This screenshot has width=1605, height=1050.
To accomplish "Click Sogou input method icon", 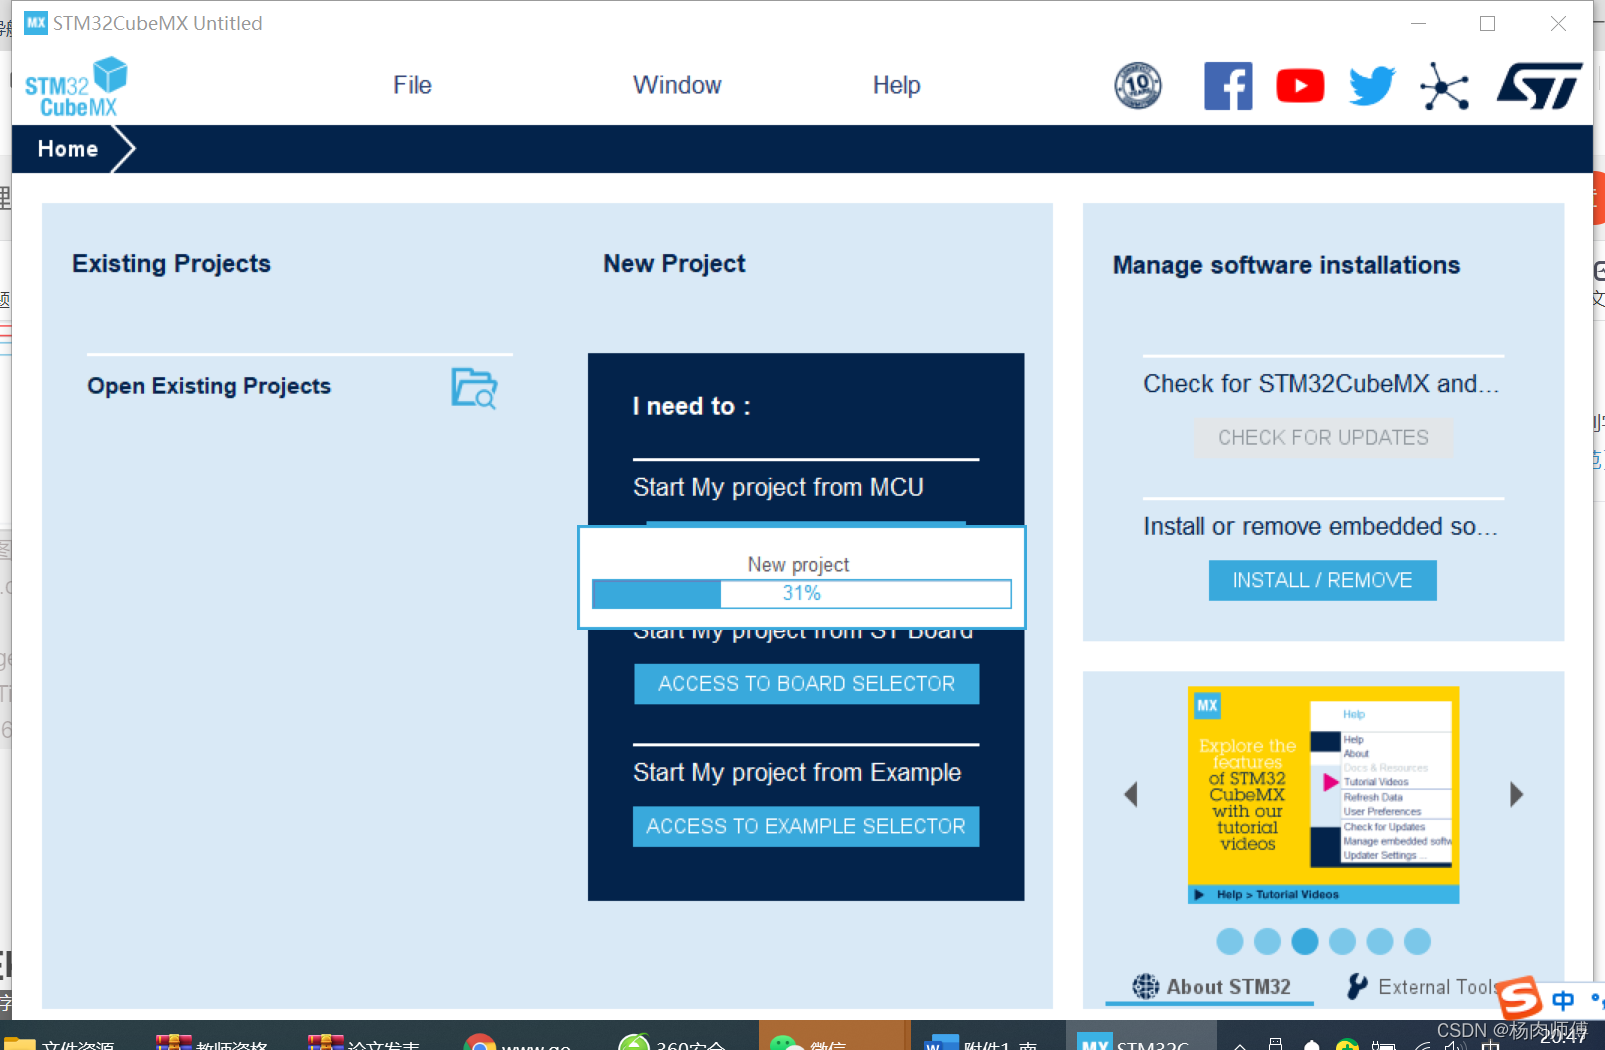I will 1519,997.
